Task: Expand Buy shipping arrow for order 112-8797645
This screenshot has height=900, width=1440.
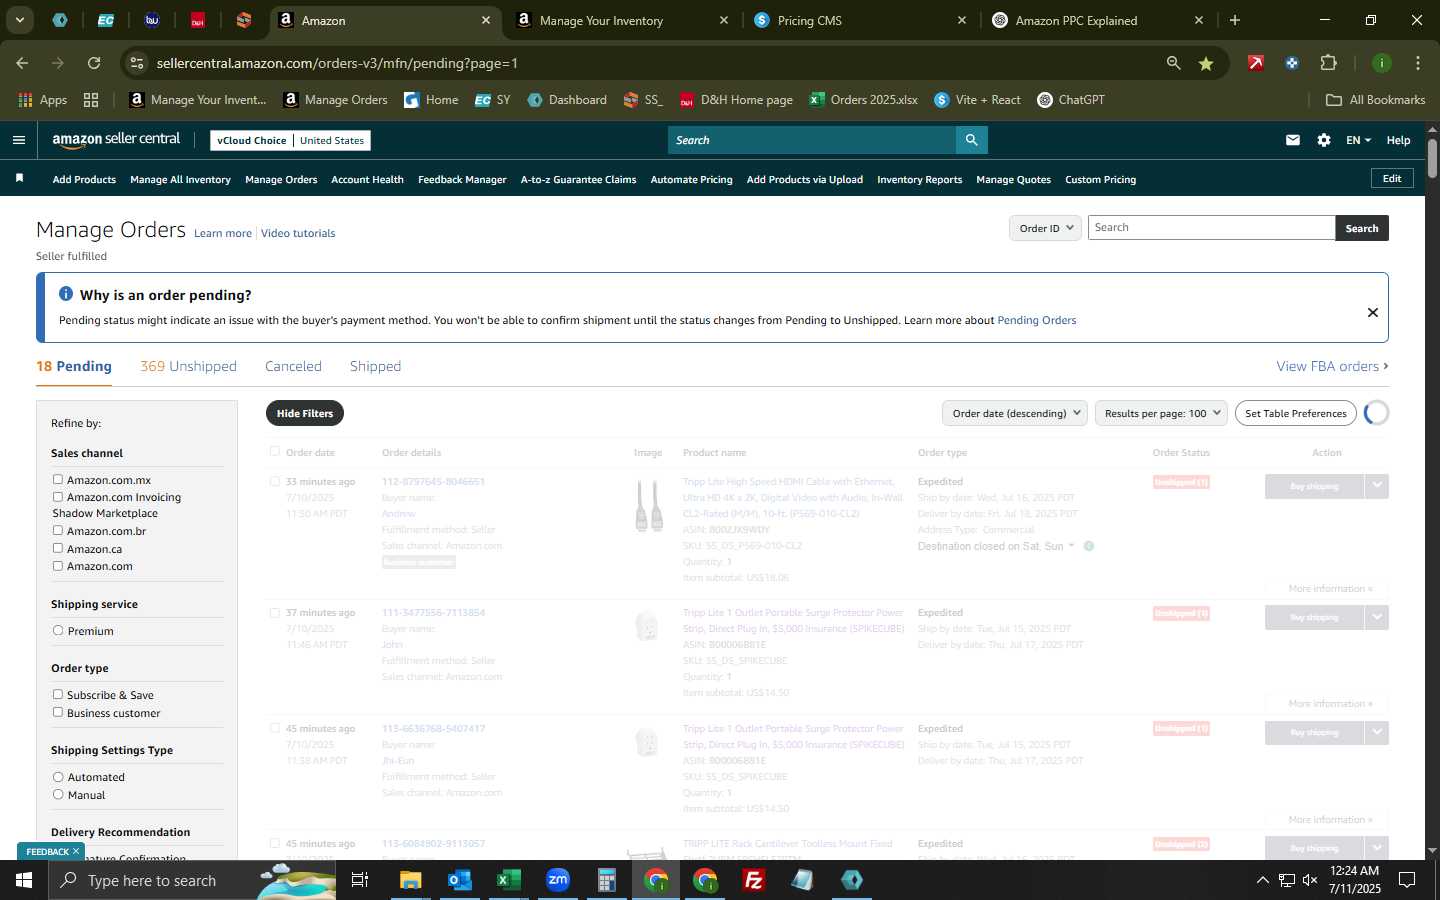Action: (x=1377, y=486)
